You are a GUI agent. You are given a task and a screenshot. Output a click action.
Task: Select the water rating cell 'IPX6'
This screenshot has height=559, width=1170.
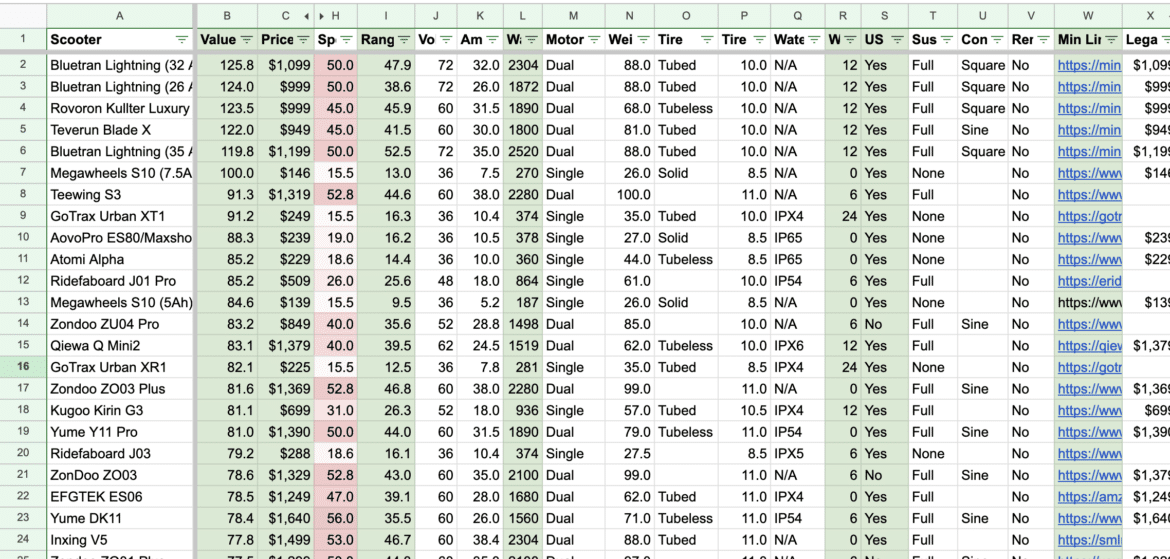click(798, 346)
